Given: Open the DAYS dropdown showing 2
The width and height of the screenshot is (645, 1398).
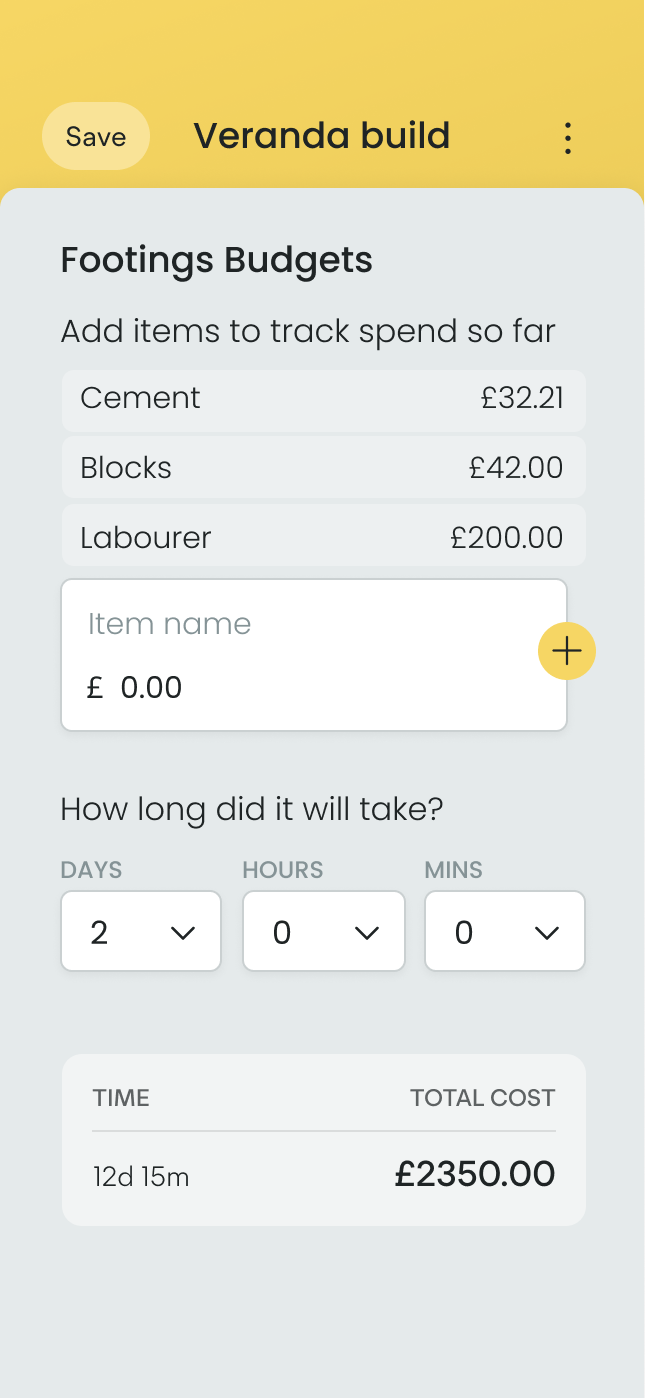Looking at the screenshot, I should 140,931.
